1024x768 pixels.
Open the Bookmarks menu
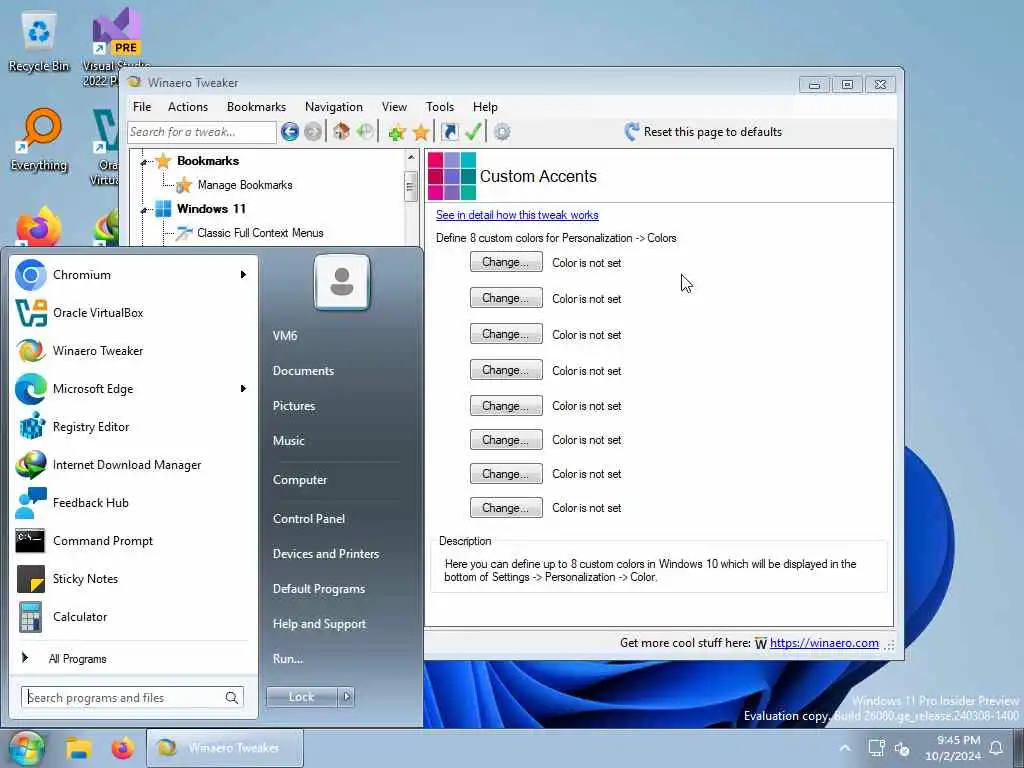coord(256,106)
